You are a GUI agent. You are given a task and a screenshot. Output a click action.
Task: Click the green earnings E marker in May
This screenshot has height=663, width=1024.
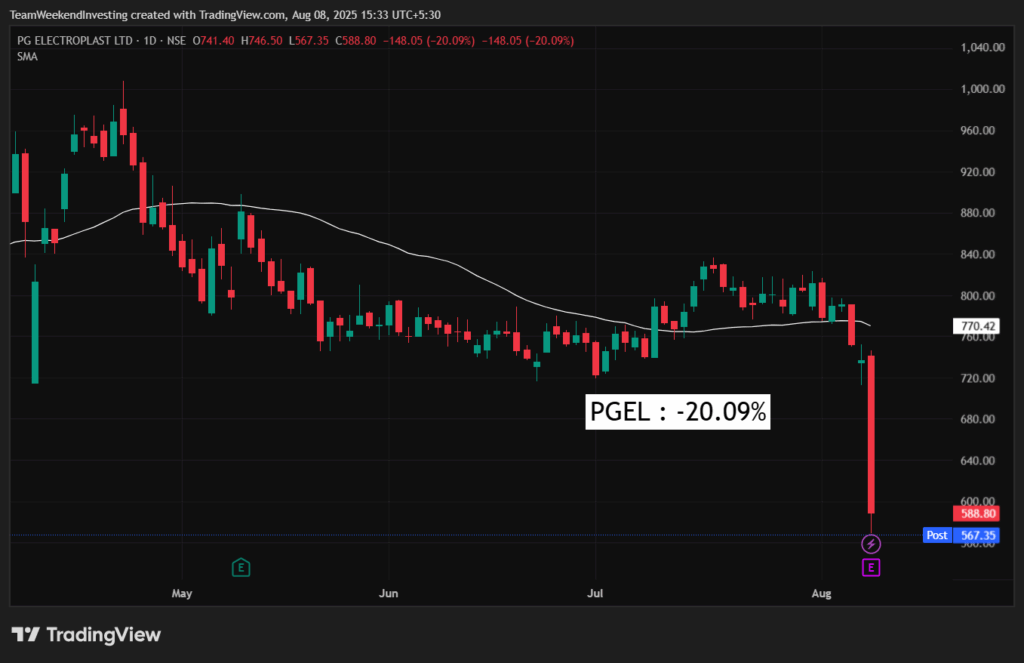pos(241,568)
